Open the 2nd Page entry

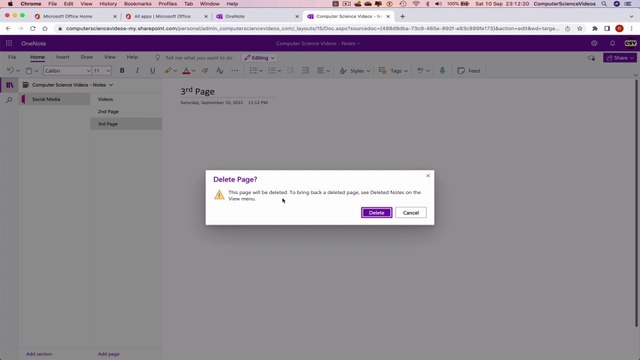tap(126, 111)
